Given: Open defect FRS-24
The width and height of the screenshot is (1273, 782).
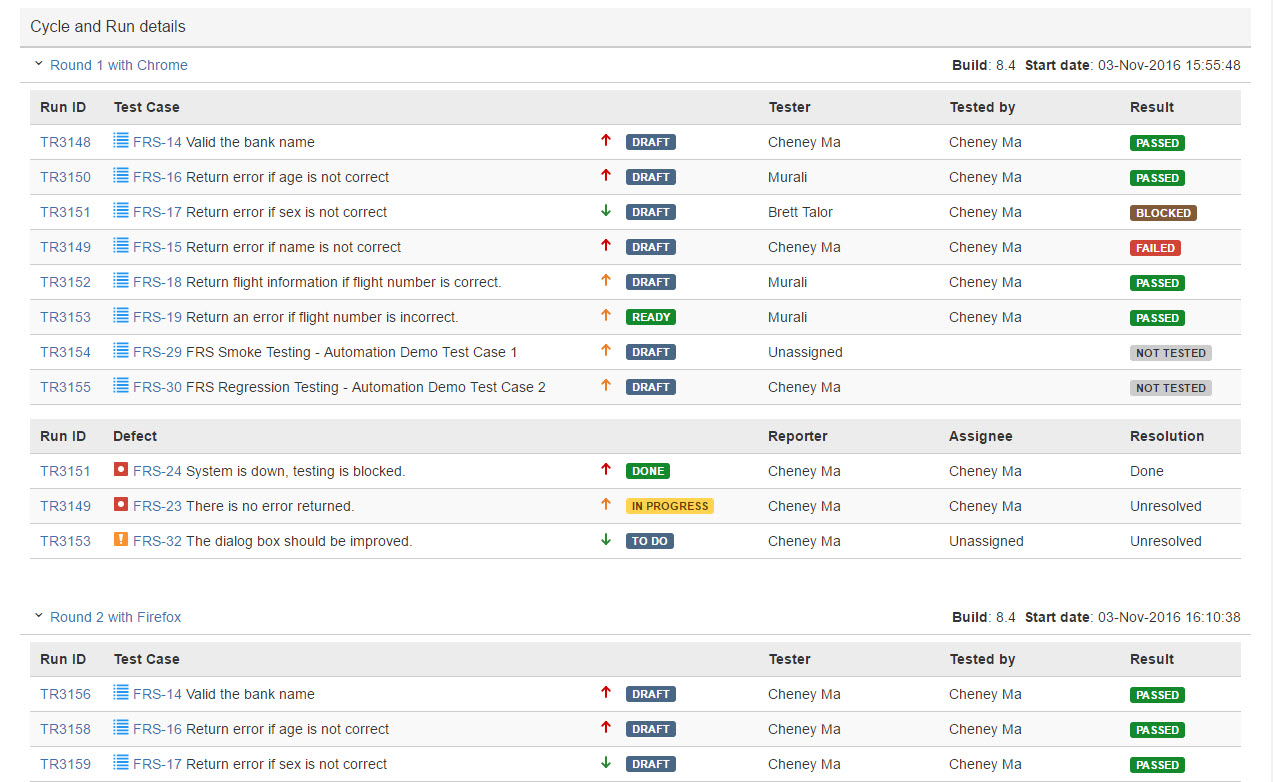Looking at the screenshot, I should pyautogui.click(x=157, y=471).
